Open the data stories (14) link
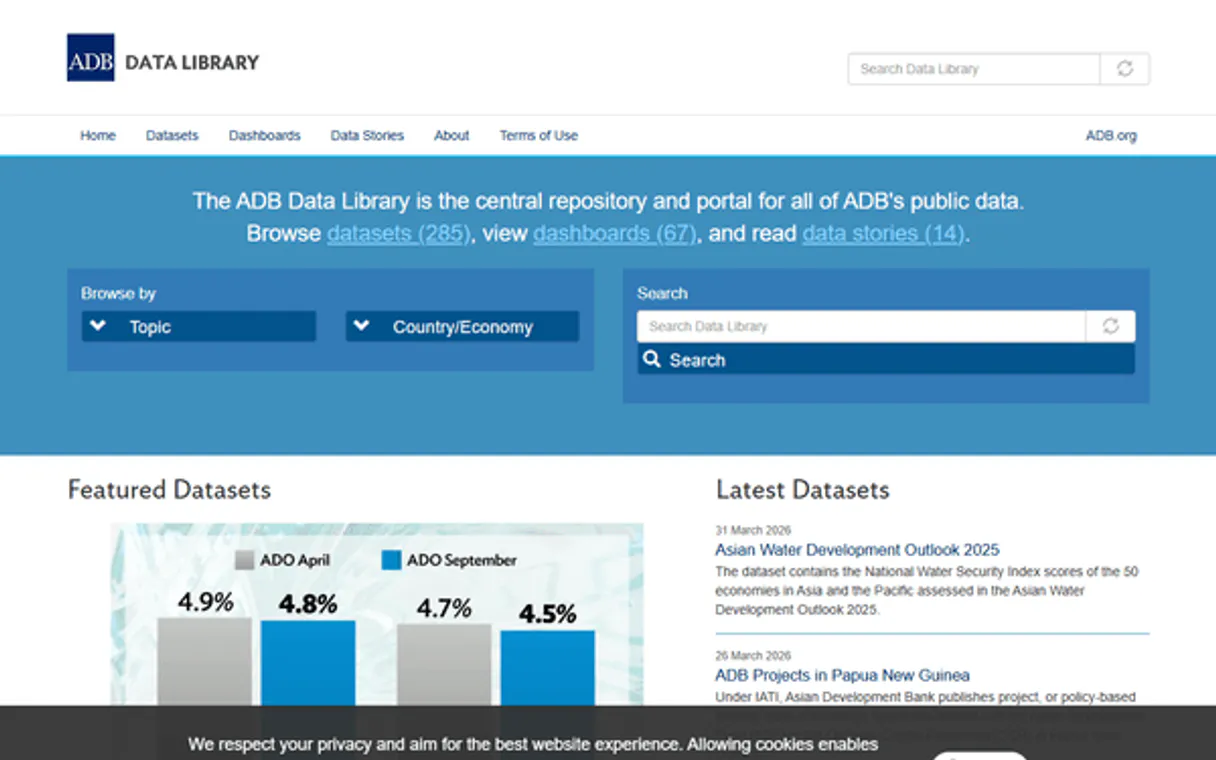 (x=882, y=233)
